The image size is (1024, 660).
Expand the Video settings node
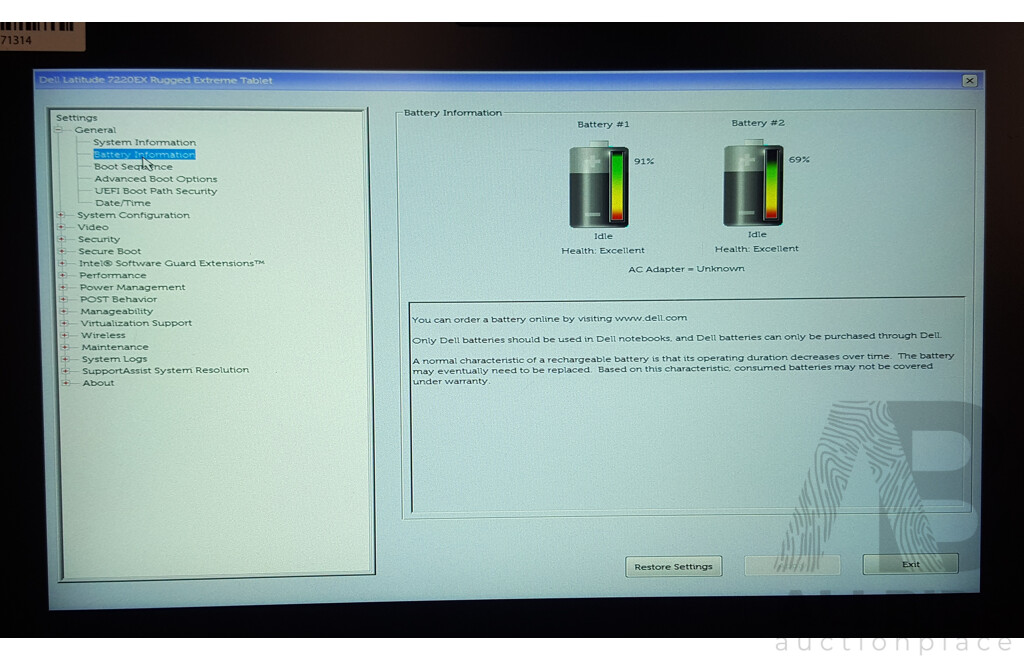[x=61, y=227]
